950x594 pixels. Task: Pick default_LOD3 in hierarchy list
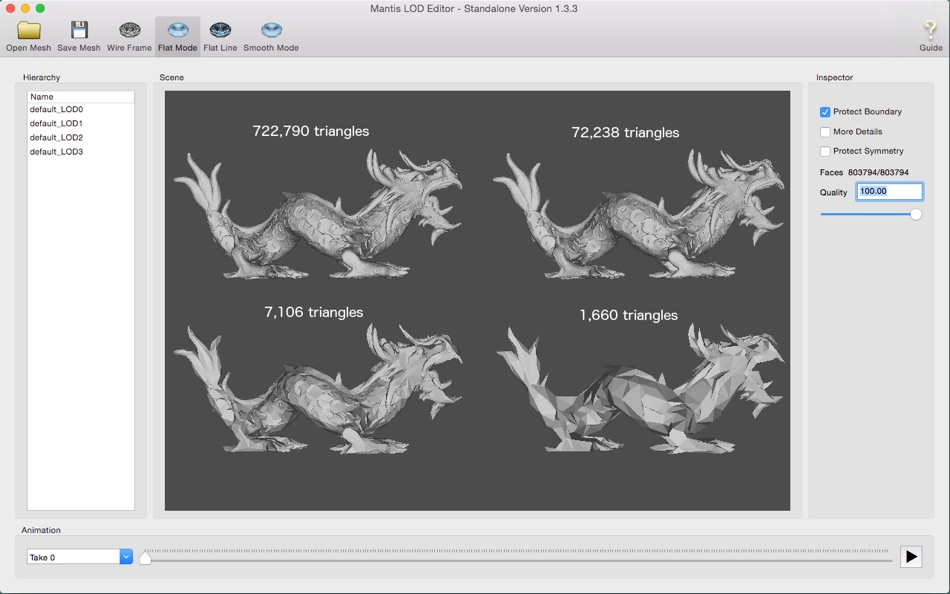tap(57, 152)
